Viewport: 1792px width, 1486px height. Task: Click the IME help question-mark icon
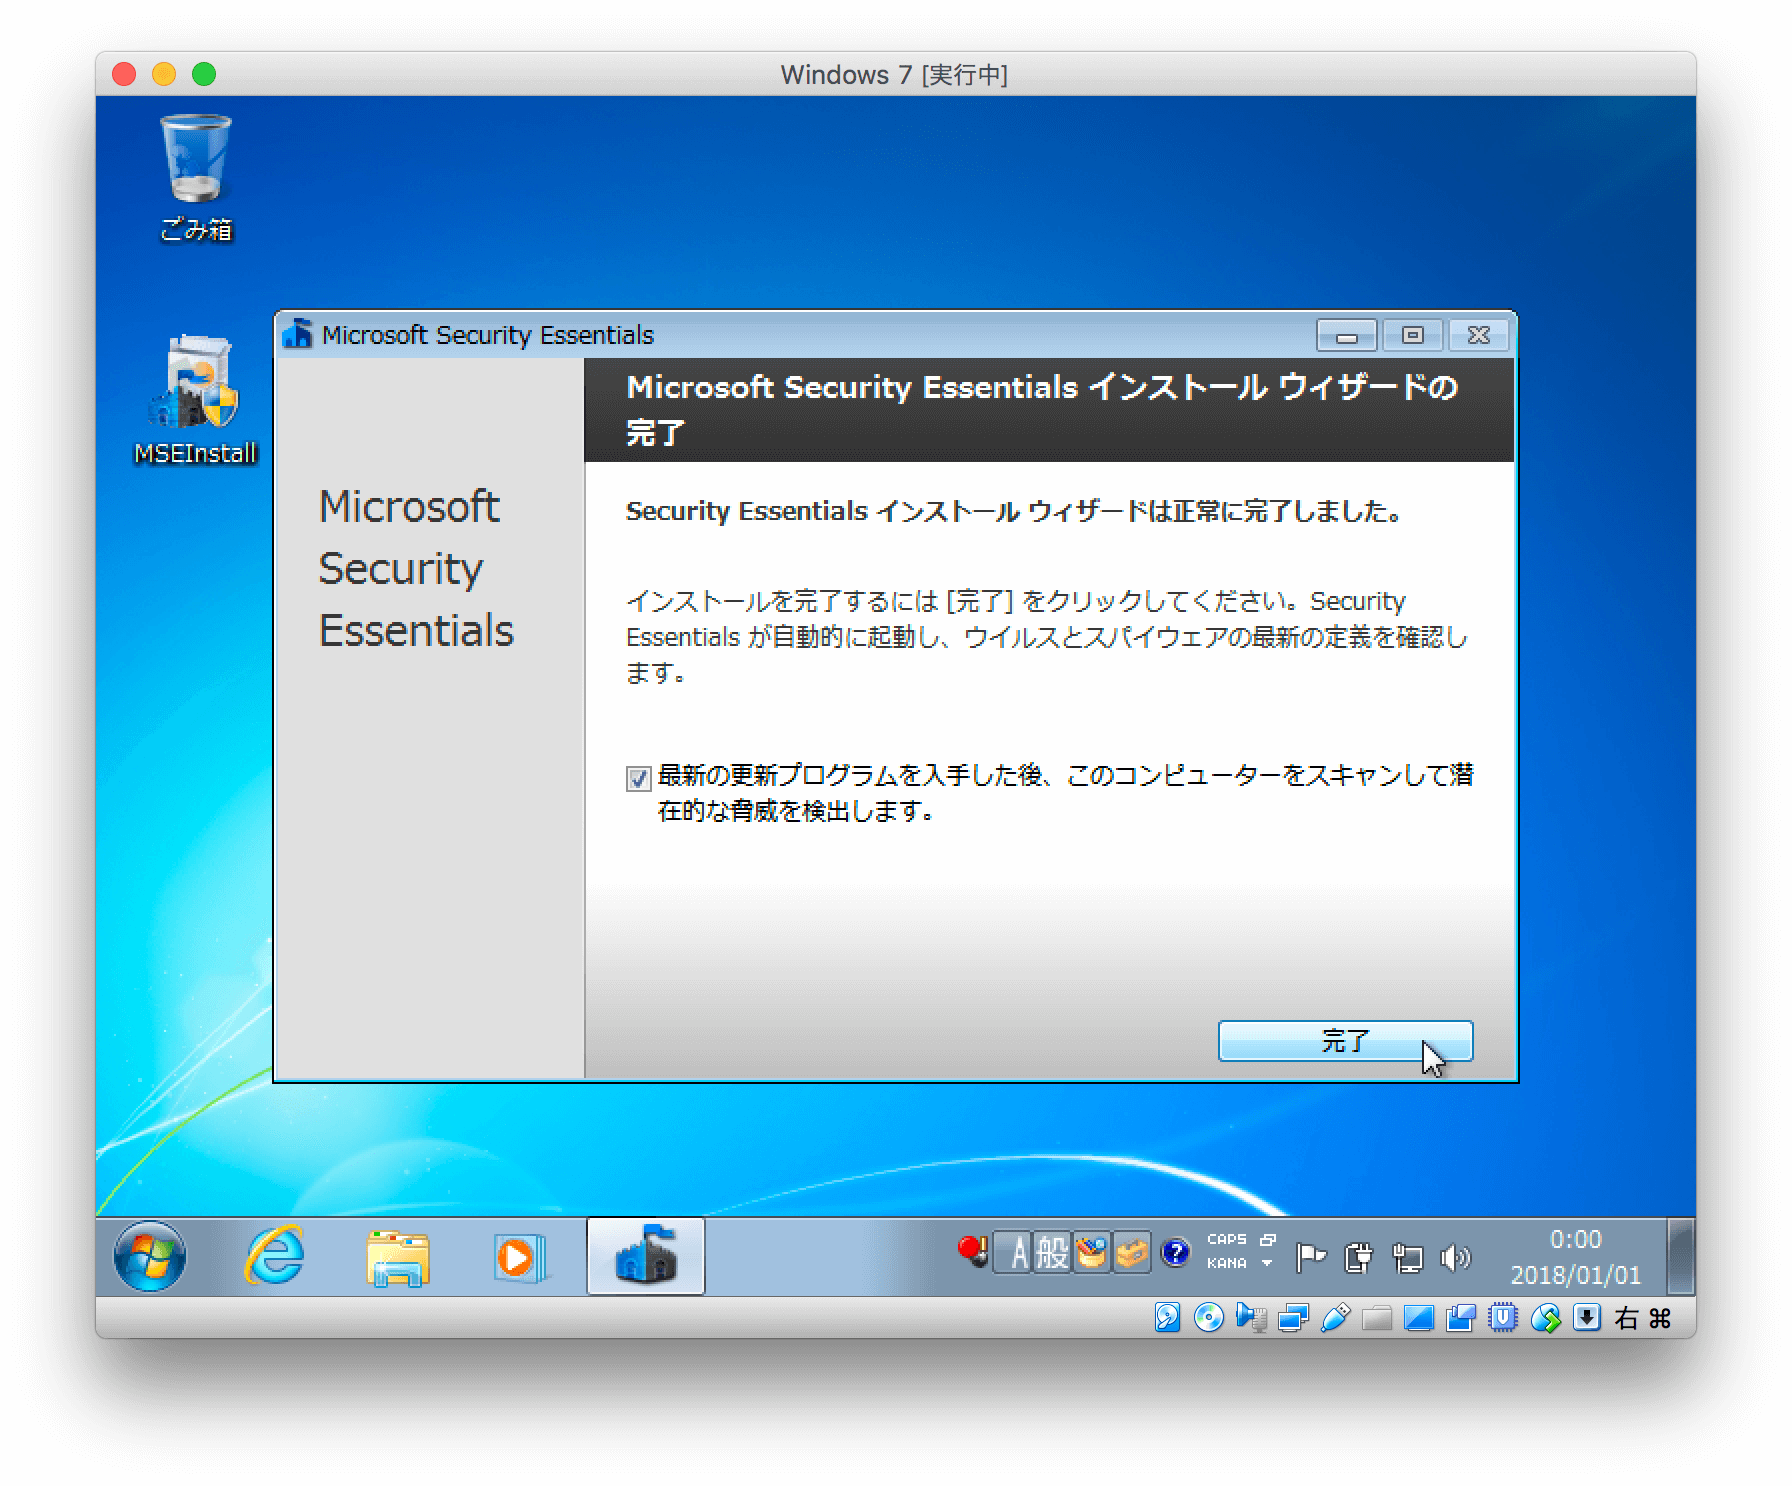(x=1176, y=1254)
